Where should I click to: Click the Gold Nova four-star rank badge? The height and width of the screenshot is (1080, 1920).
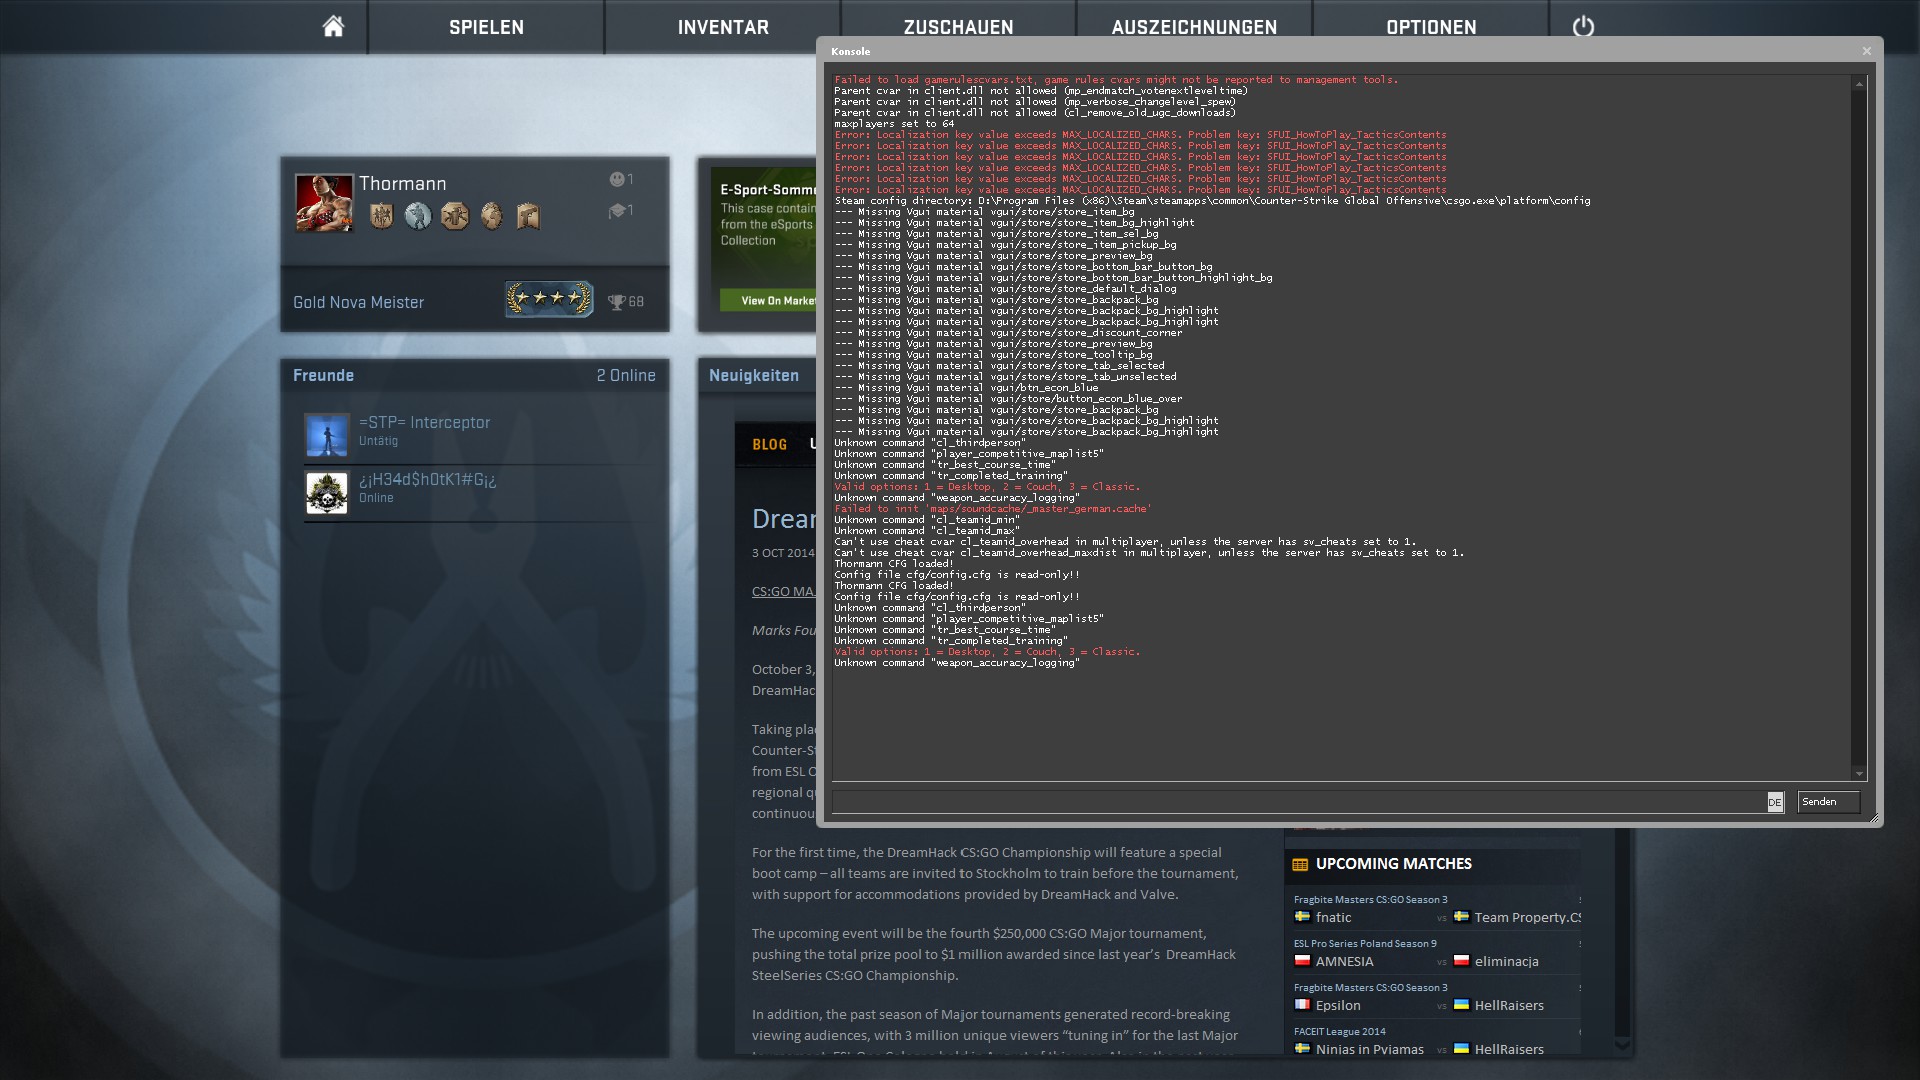point(549,299)
